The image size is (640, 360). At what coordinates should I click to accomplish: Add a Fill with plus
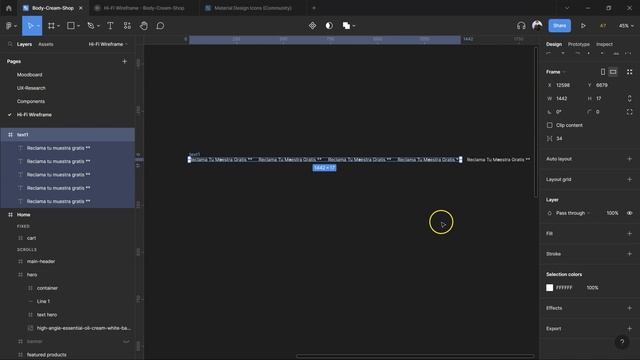coord(629,233)
